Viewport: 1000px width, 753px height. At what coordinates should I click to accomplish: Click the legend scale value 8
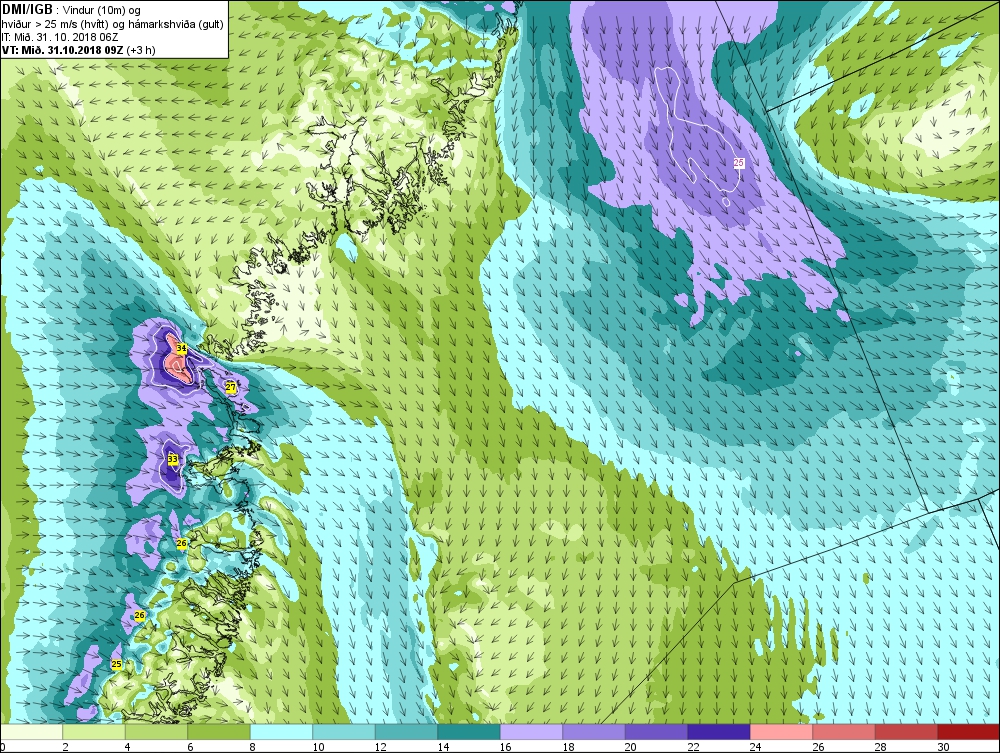pos(253,747)
